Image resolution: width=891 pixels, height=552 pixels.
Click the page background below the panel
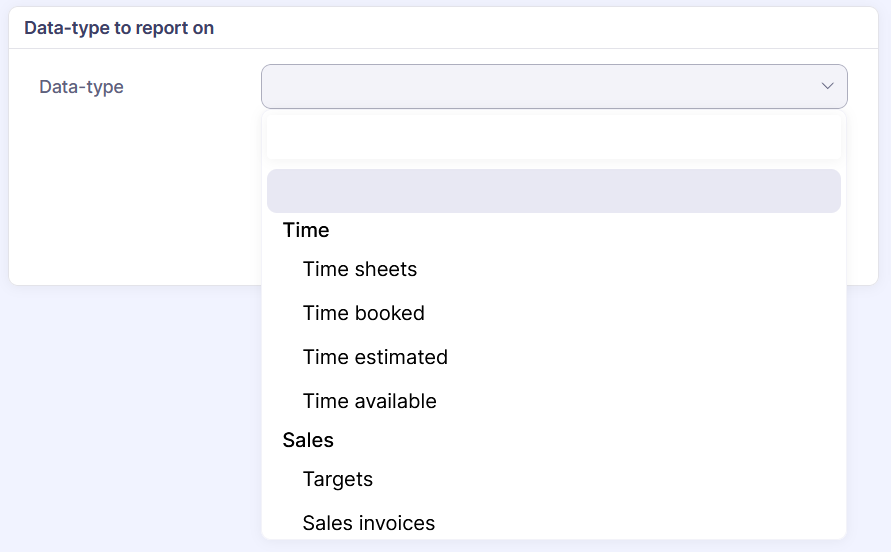click(130, 420)
